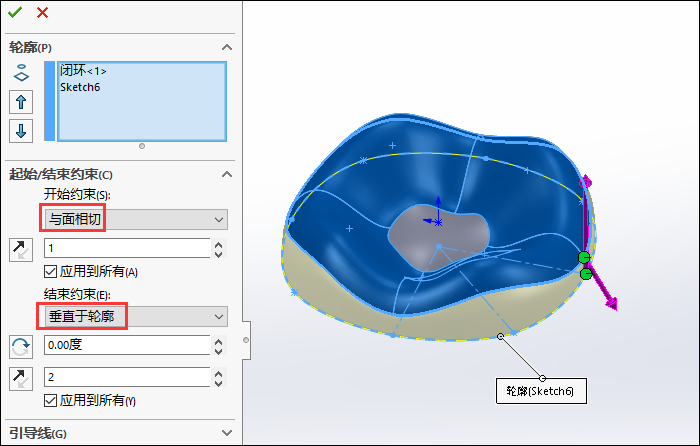Toggle the 应用到所有(A) checkbox

[50, 271]
